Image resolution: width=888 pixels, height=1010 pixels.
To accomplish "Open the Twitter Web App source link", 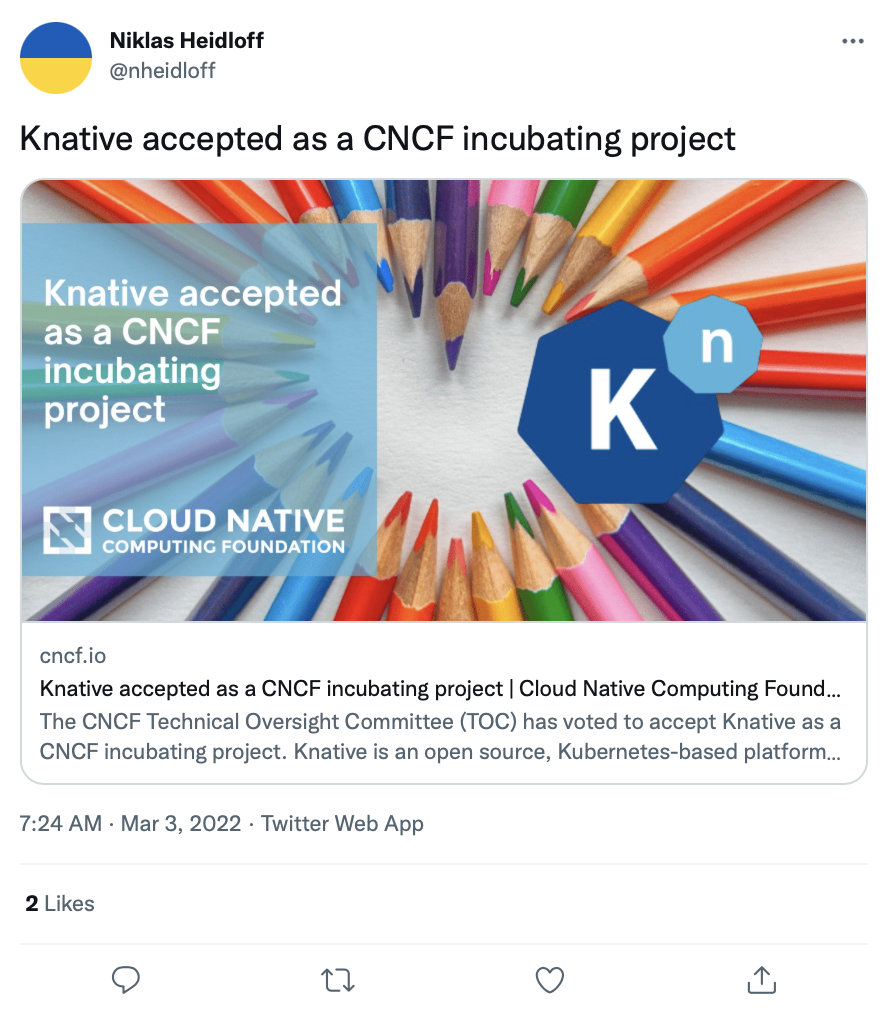I will coord(342,823).
